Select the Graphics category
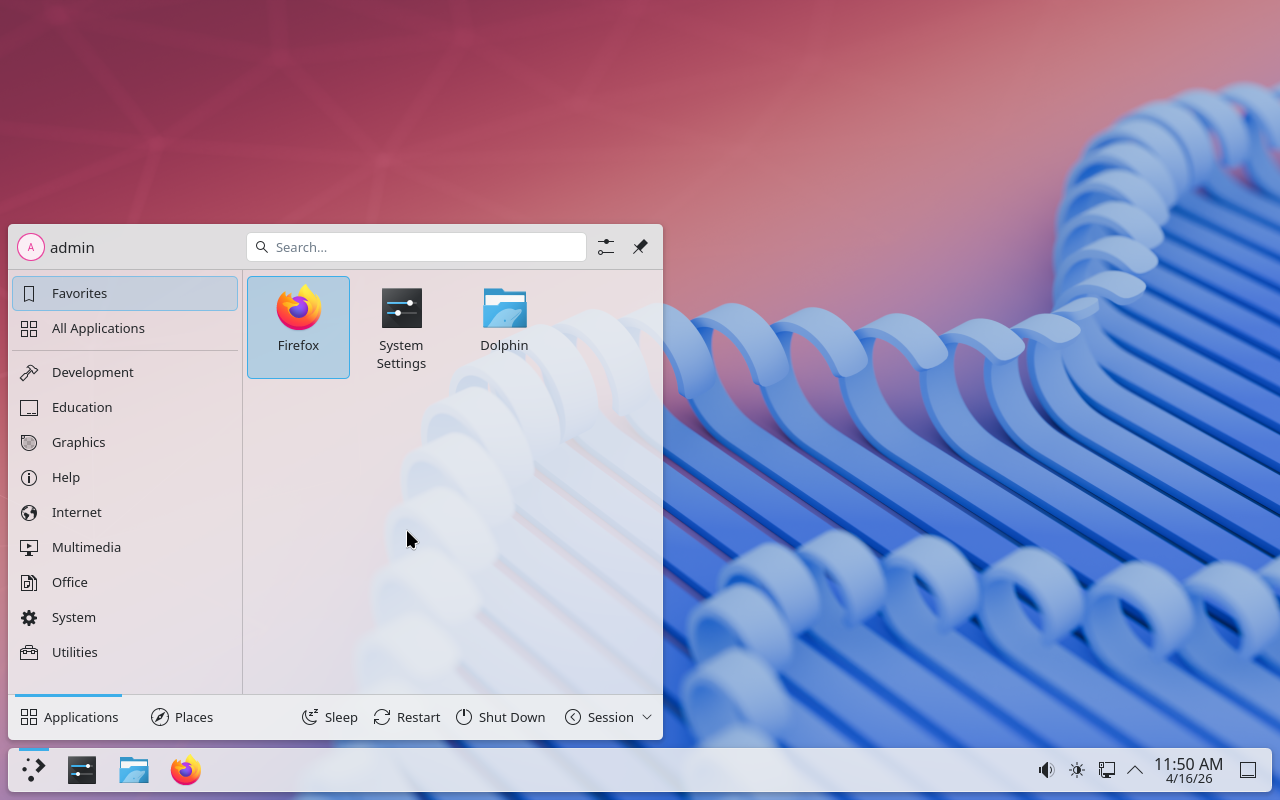Viewport: 1280px width, 800px height. 78,442
